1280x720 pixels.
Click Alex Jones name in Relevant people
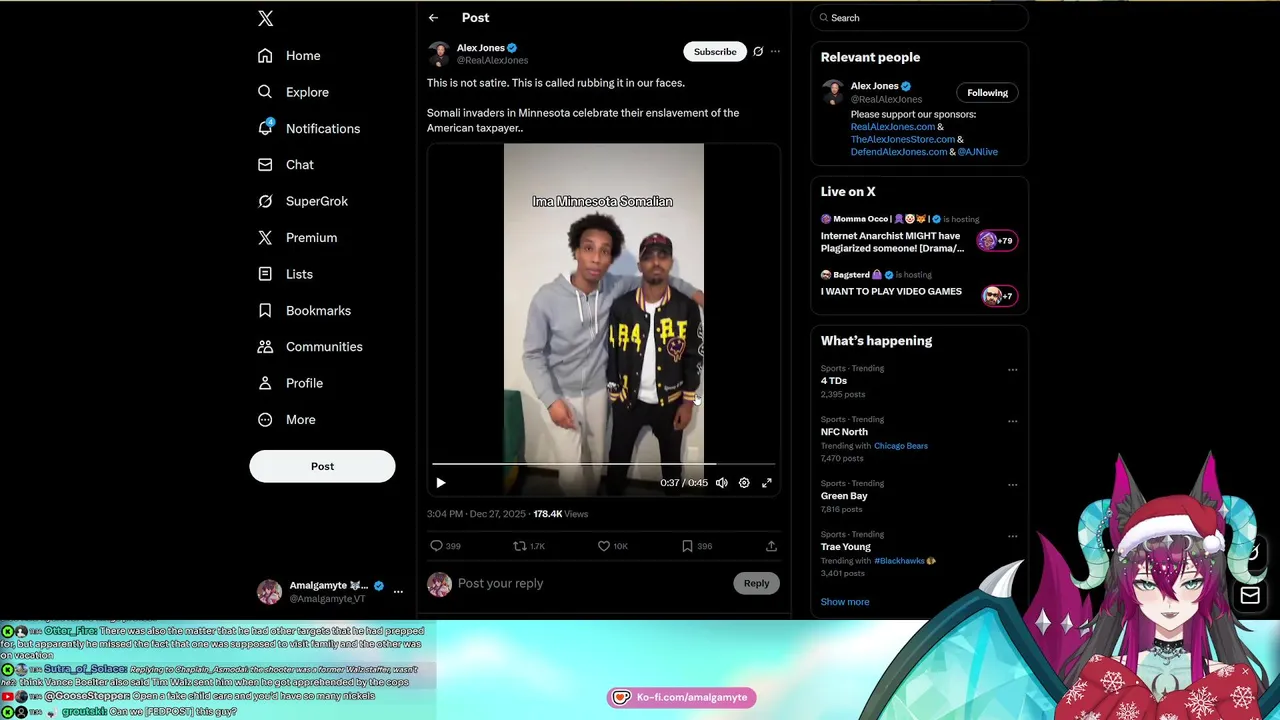pyautogui.click(x=874, y=86)
